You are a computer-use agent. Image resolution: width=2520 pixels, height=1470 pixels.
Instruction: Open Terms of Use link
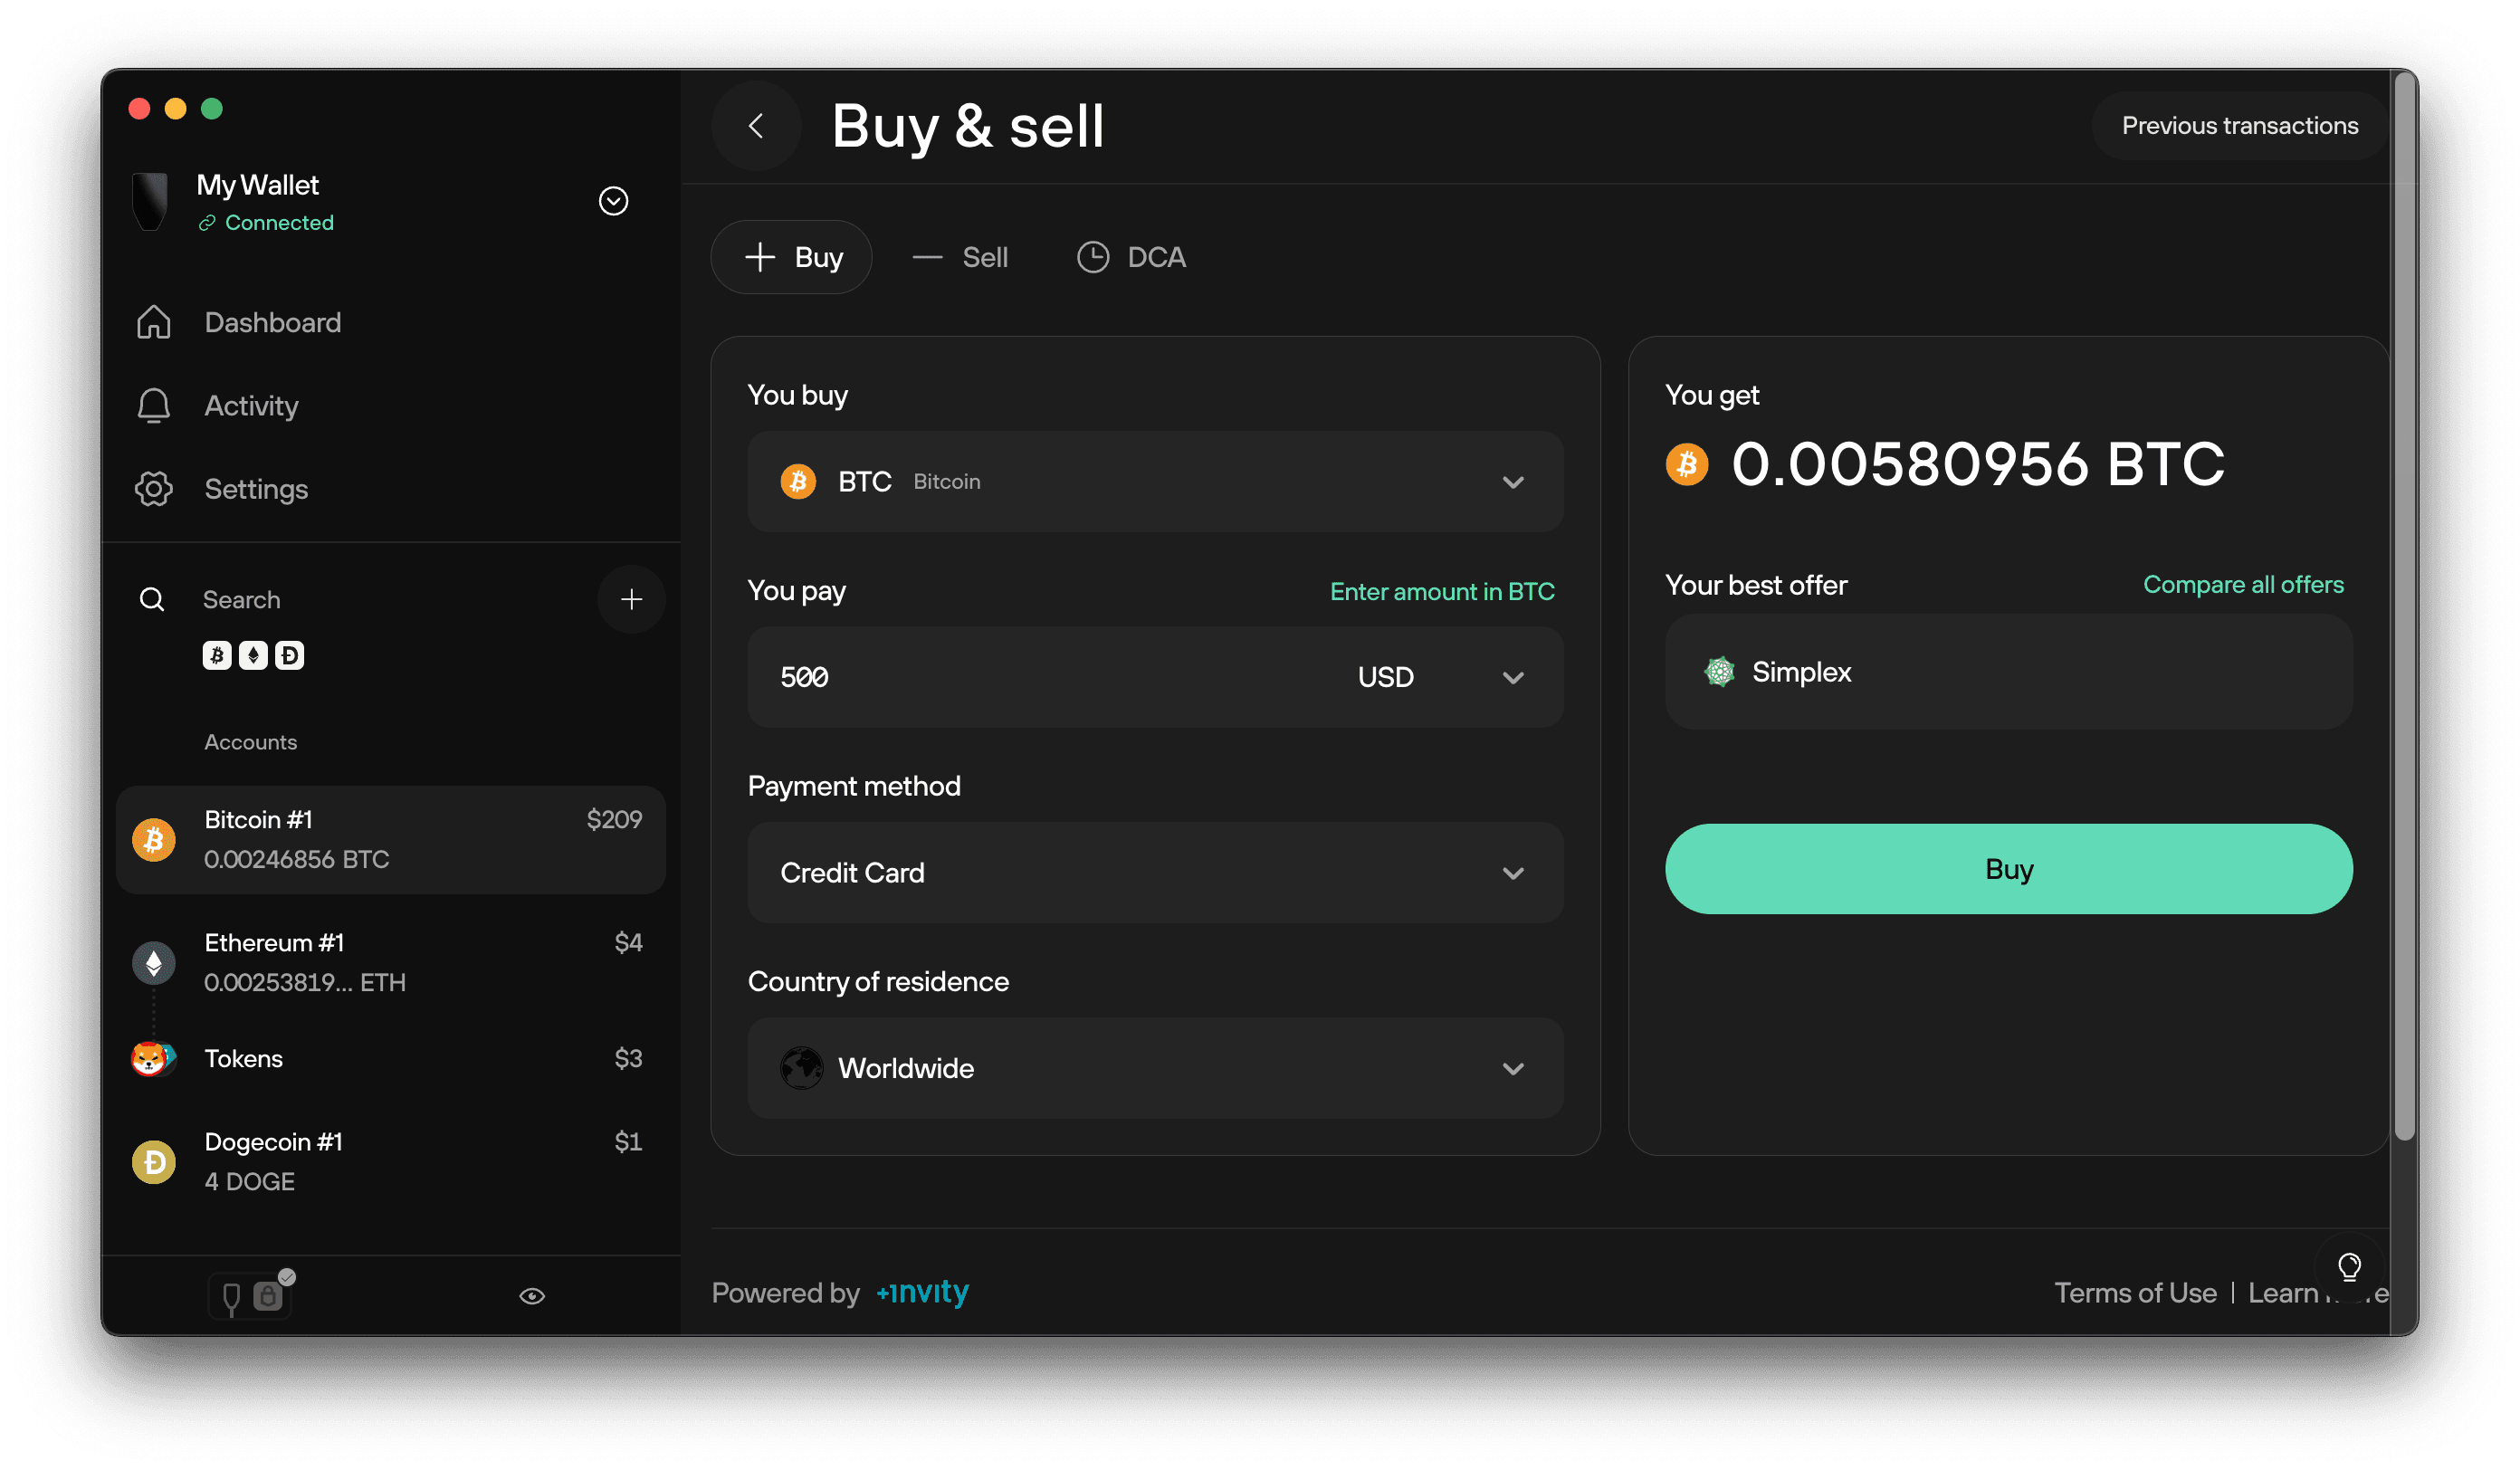[x=2135, y=1293]
